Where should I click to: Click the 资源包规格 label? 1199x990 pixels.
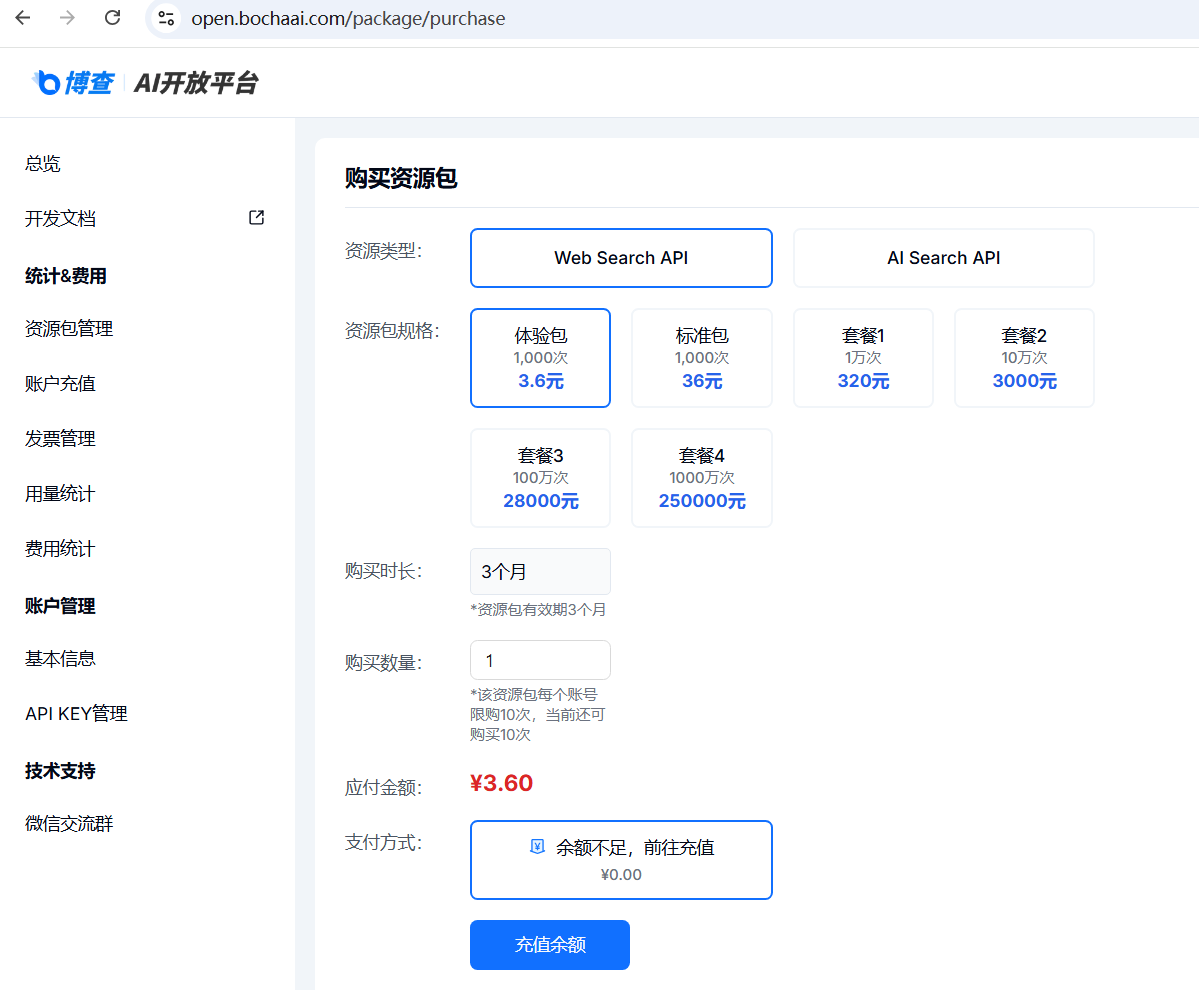392,331
